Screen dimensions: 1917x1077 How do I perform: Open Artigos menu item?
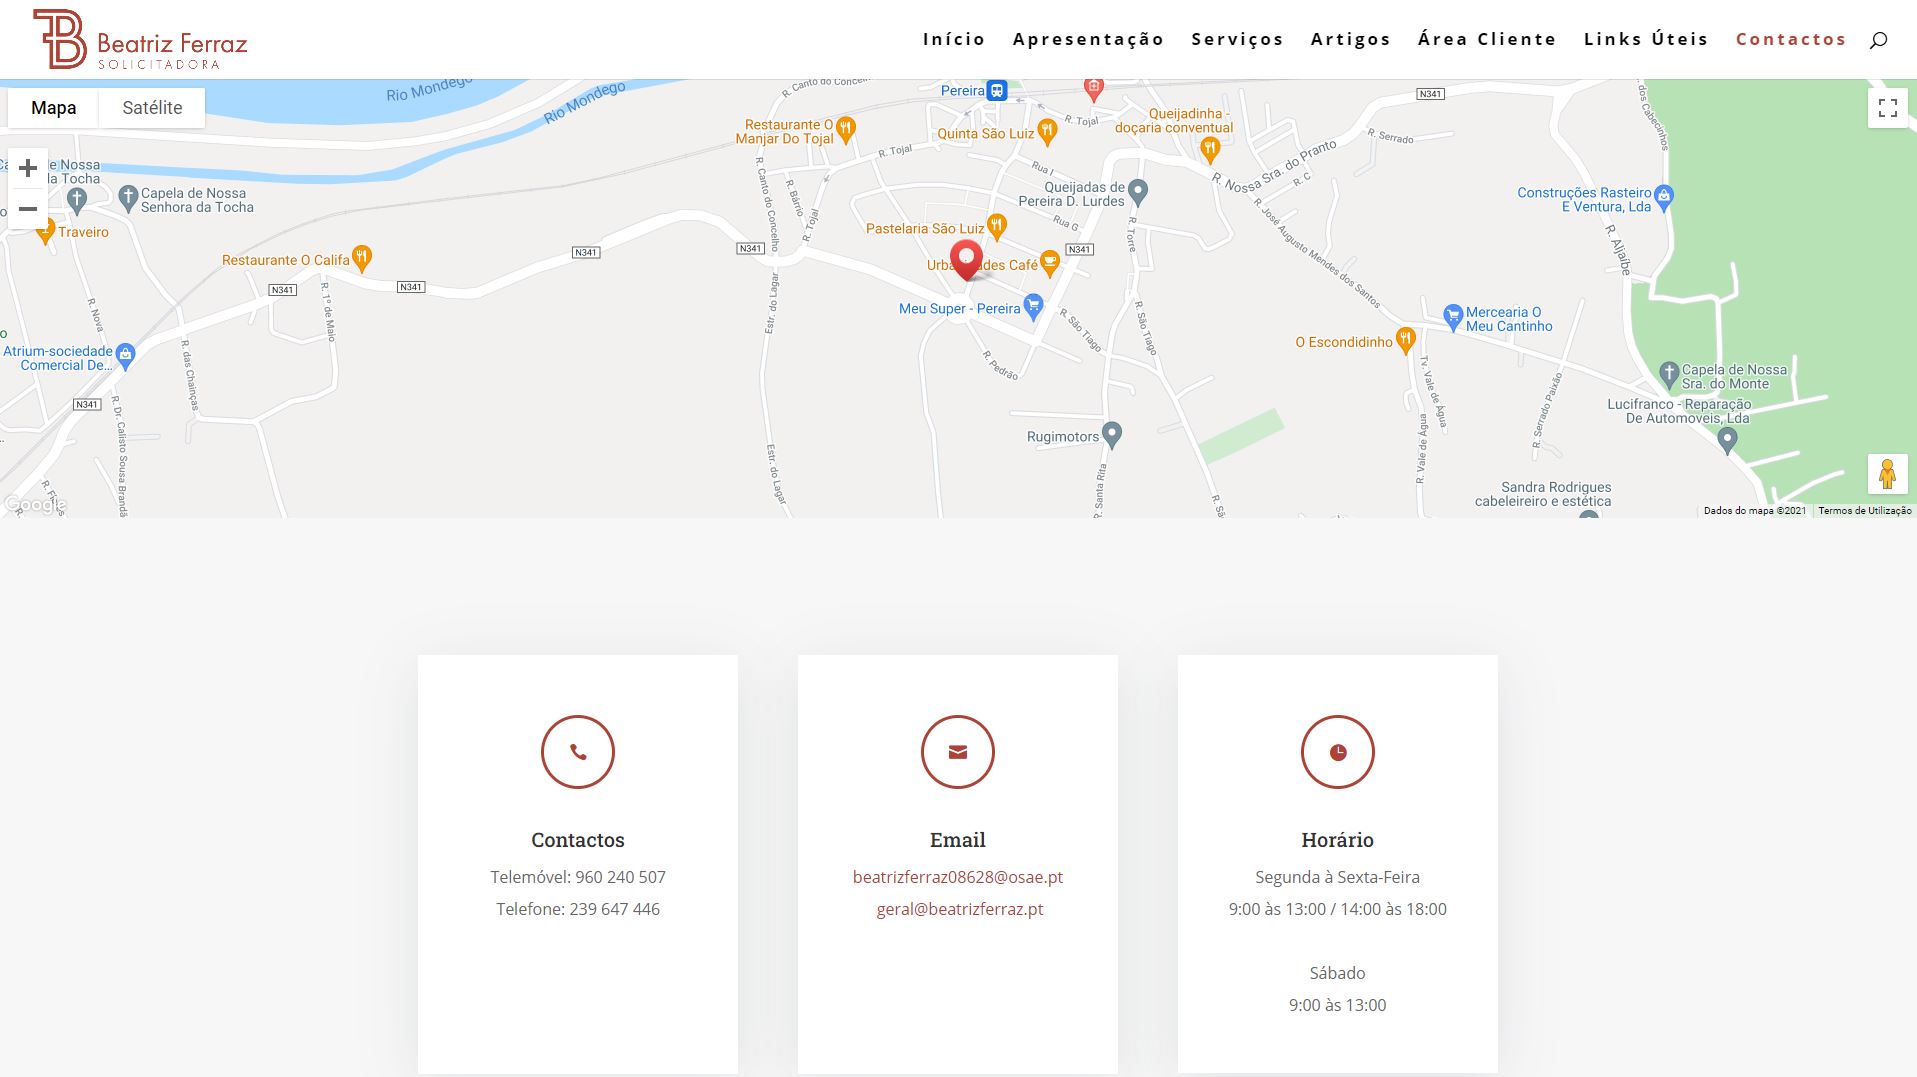[1350, 39]
